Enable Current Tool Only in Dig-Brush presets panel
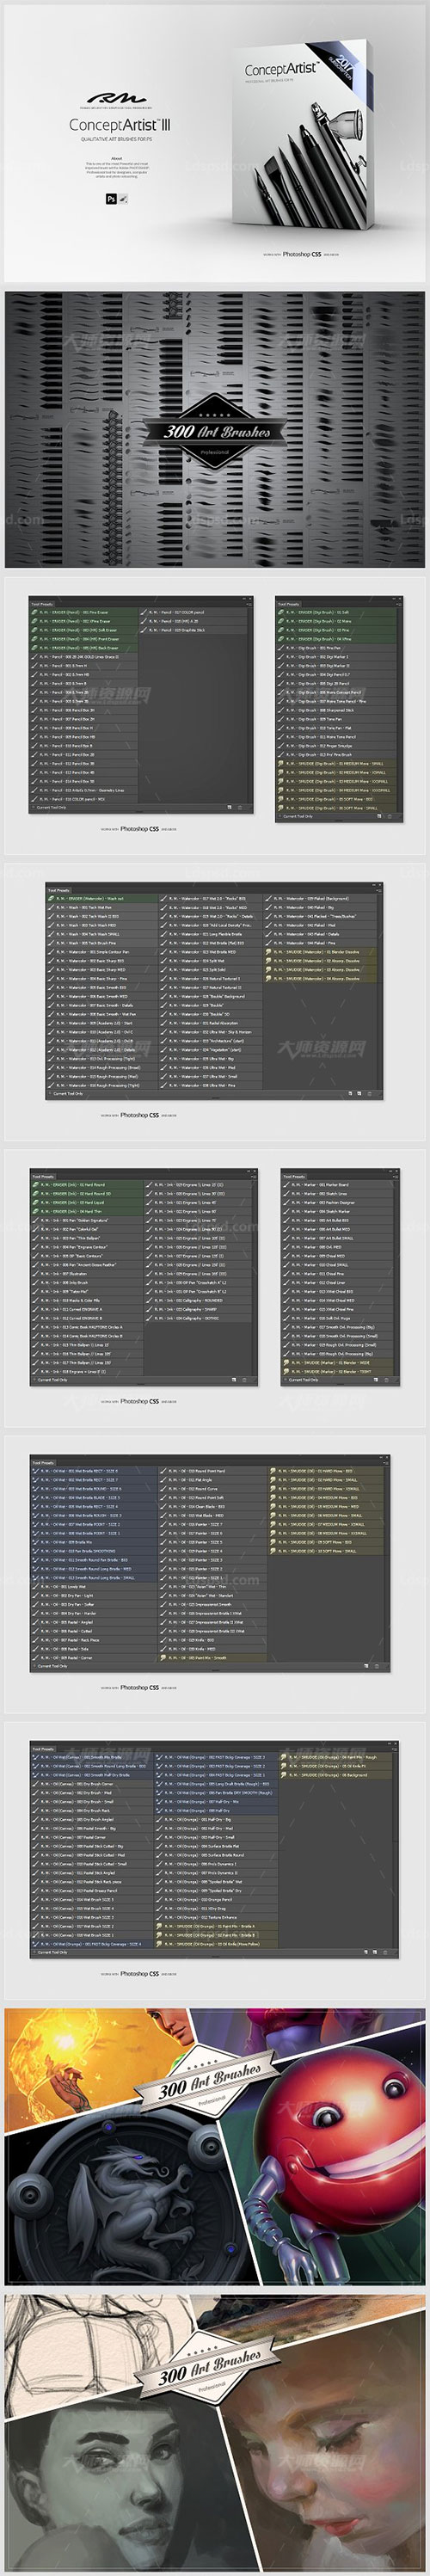This screenshot has width=430, height=2576. [295, 816]
